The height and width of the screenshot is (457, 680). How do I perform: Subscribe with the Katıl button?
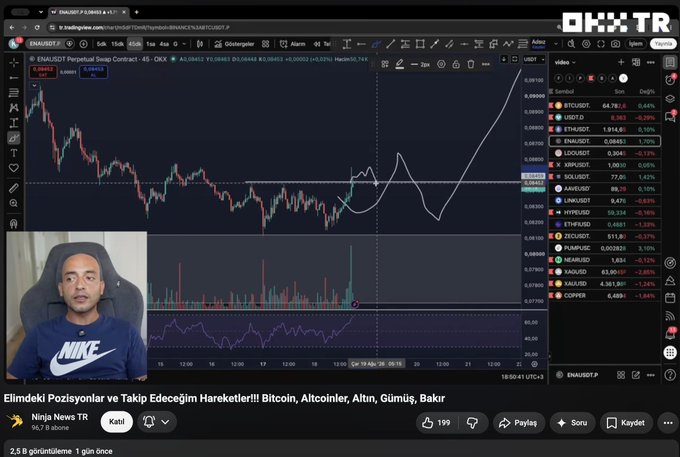click(117, 422)
